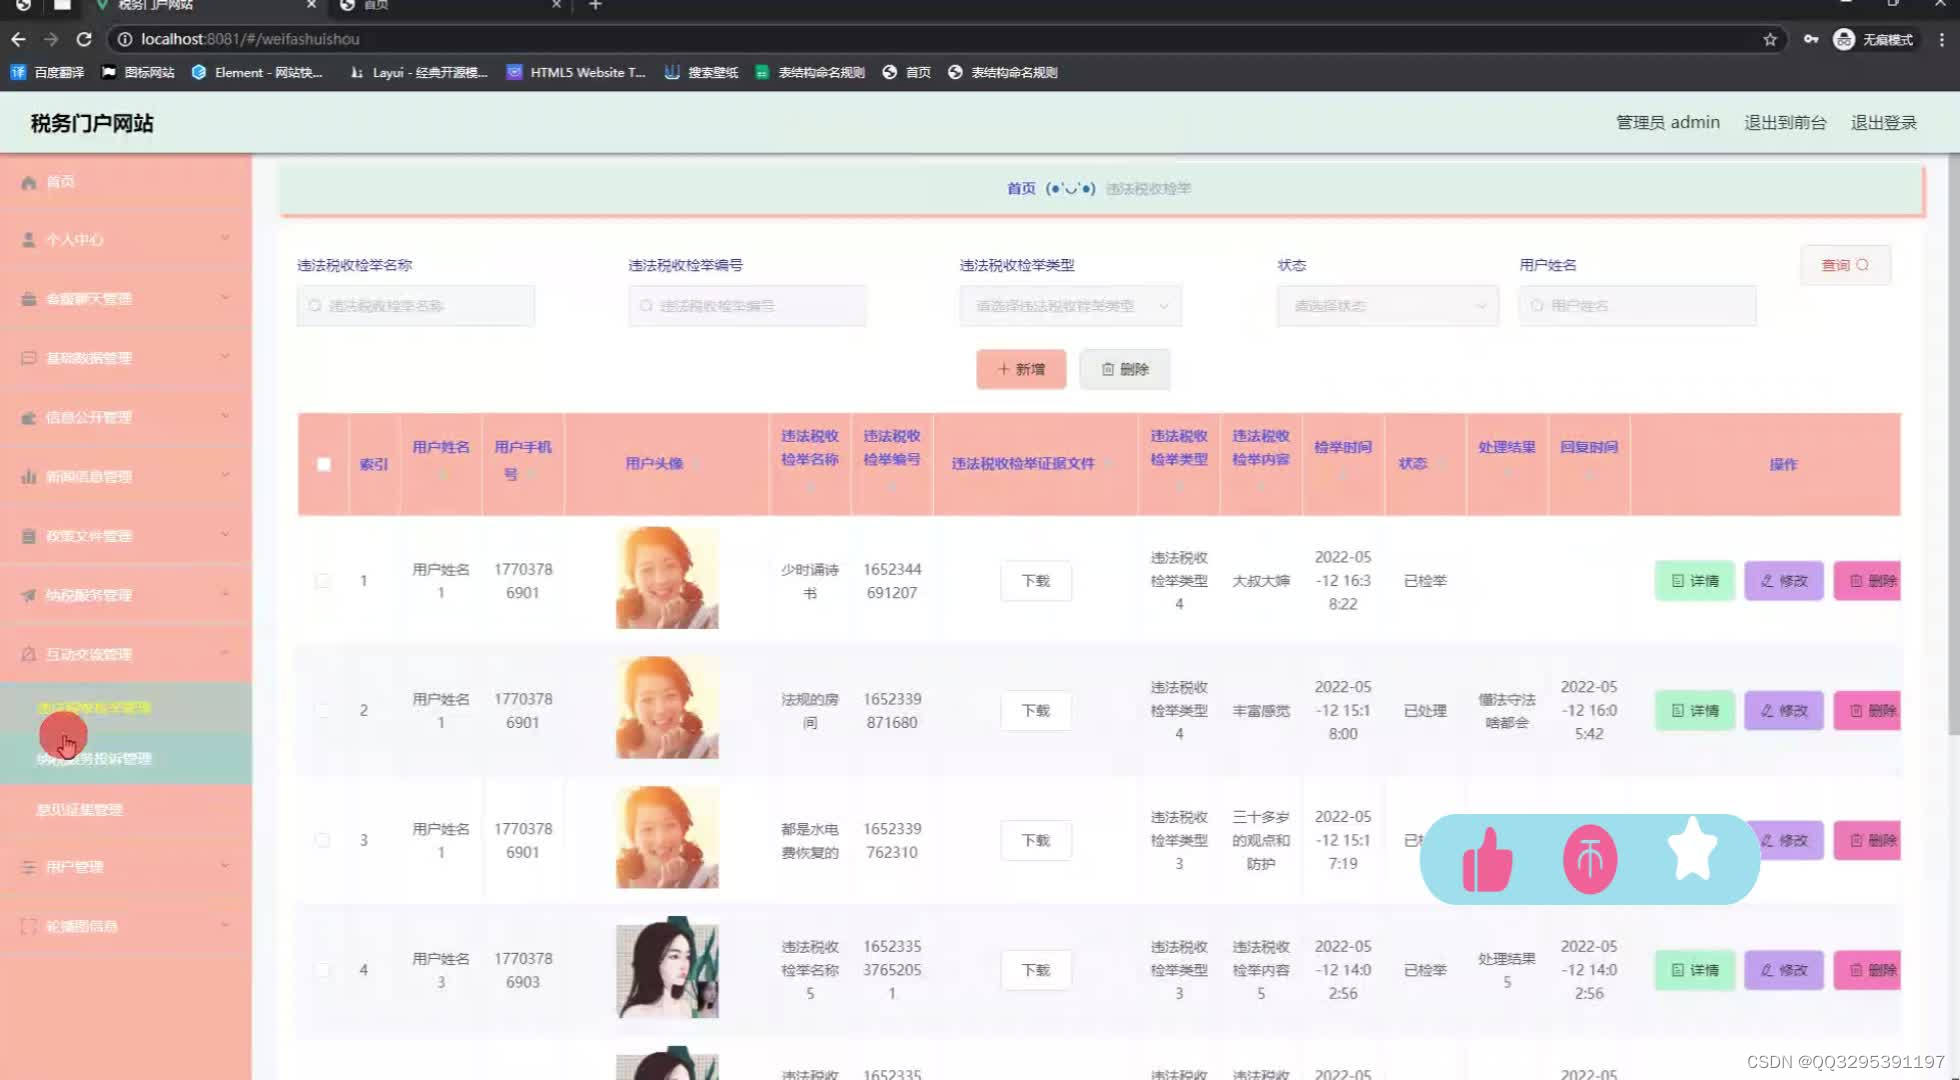Open the HTML5 Website bookmark
Image resolution: width=1960 pixels, height=1080 pixels.
tap(576, 72)
